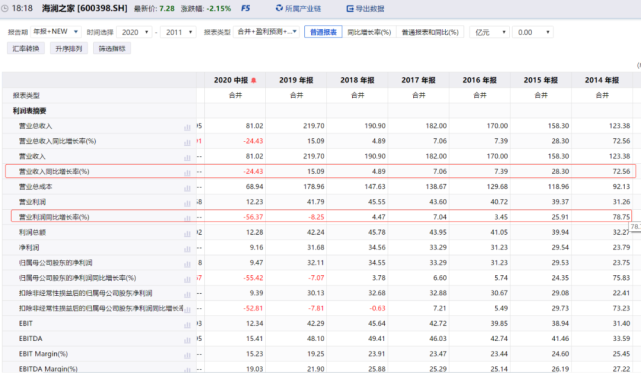The height and width of the screenshot is (373, 641).
Task: Open the start year 2020 dropdown
Action: 134,32
